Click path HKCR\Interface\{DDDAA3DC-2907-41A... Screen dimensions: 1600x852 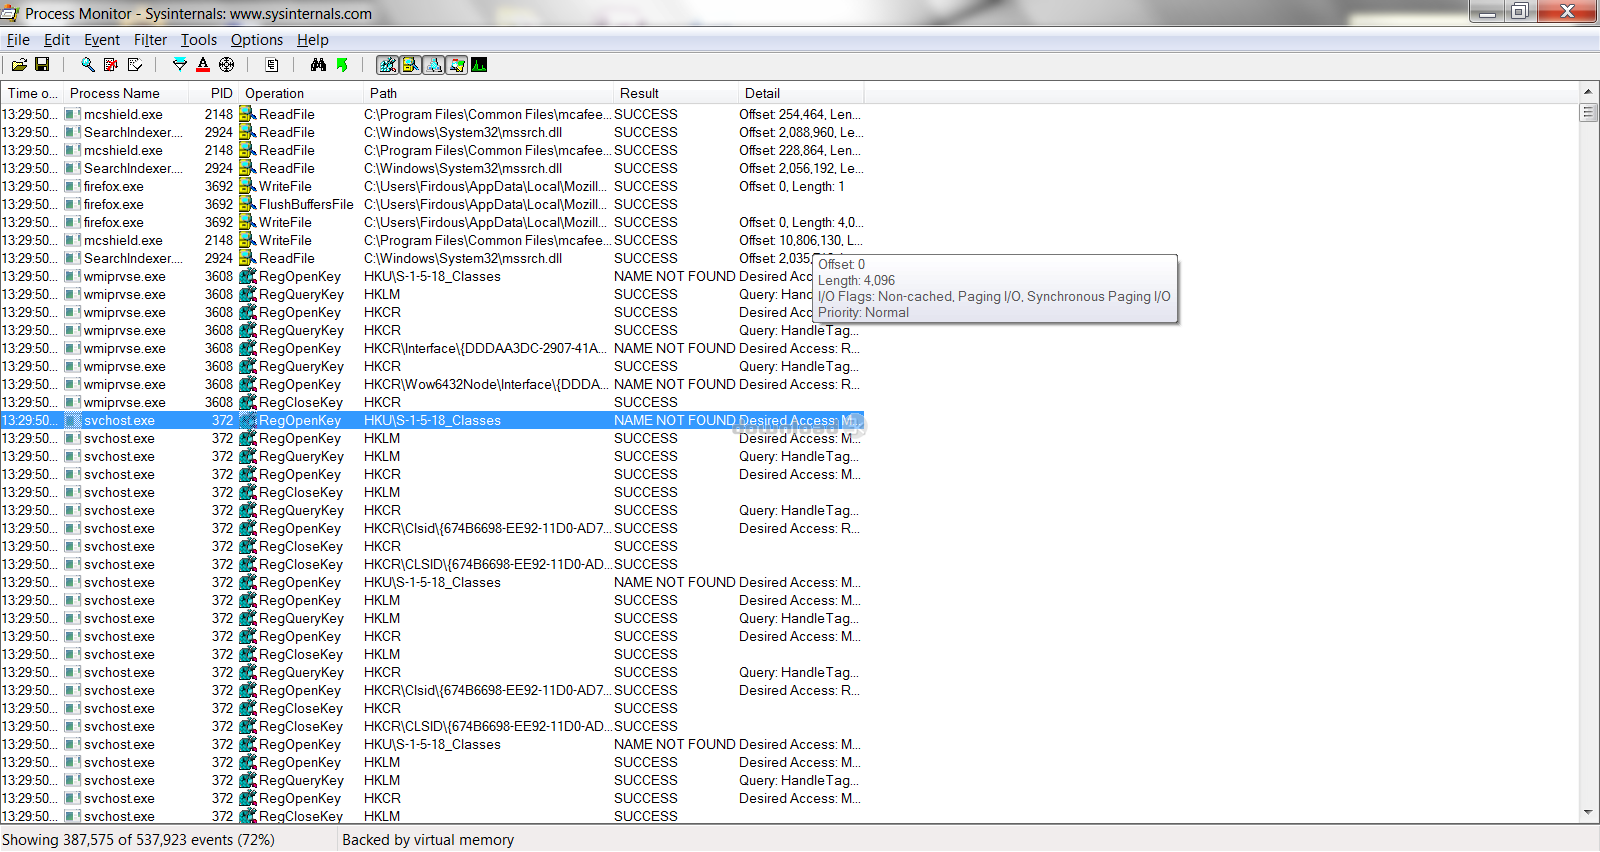(486, 348)
